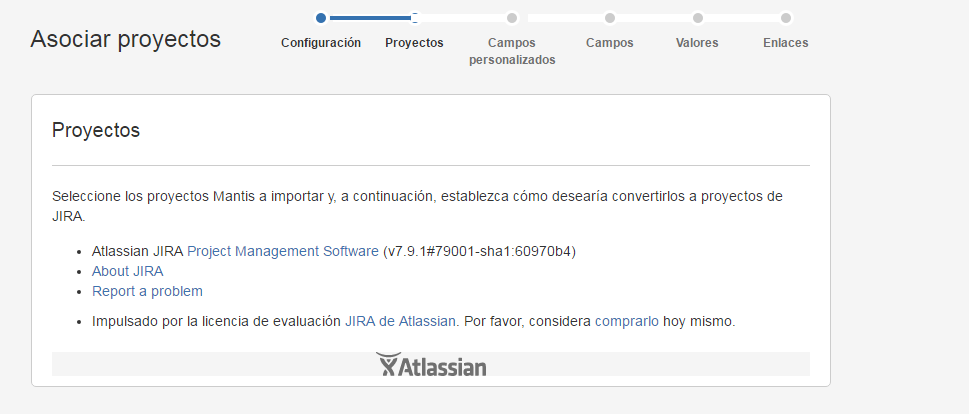
Task: Click the version text v7.9.1#79001-sha1:60970b4
Action: coord(479,251)
